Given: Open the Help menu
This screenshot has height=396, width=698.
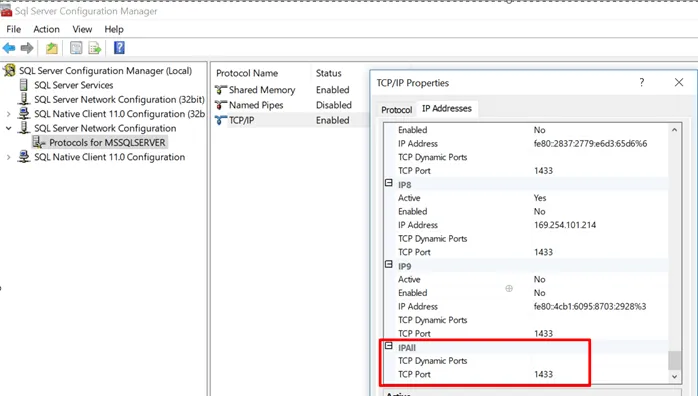Looking at the screenshot, I should [114, 29].
